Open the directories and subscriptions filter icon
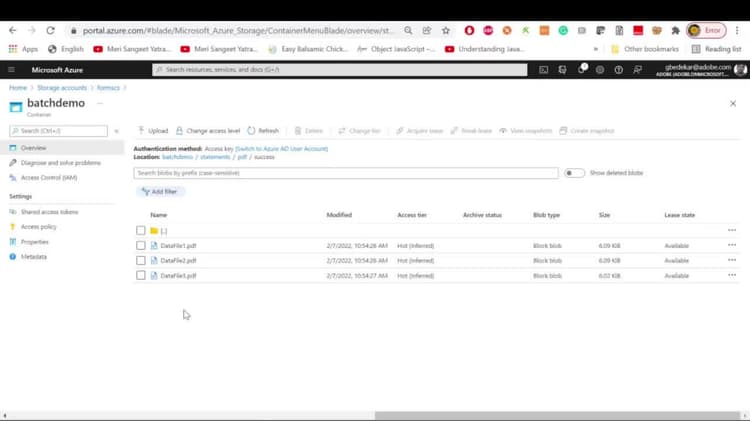Image resolution: width=750 pixels, height=421 pixels. [x=562, y=69]
